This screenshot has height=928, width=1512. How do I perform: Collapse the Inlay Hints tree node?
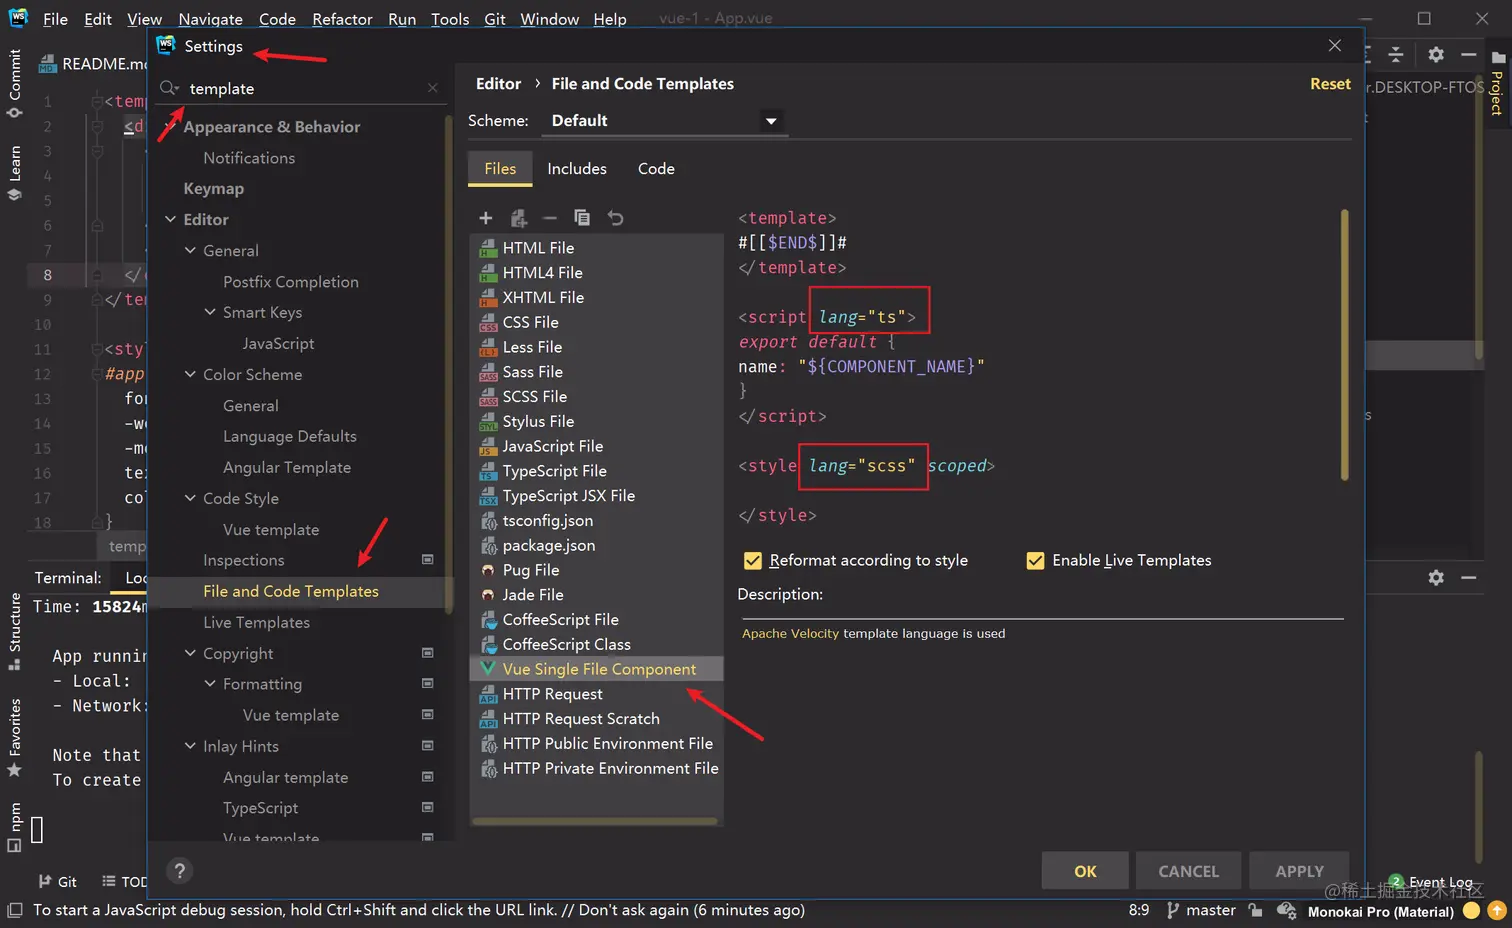click(190, 746)
